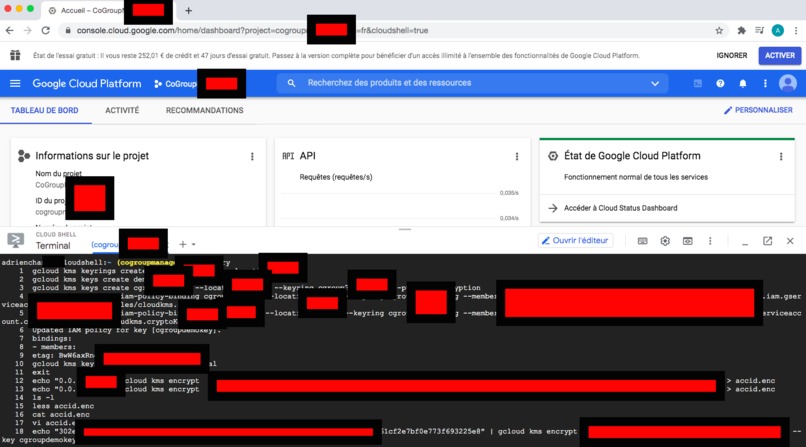The height and width of the screenshot is (447, 806).
Task: Click the browser forward arrow
Action: pyautogui.click(x=27, y=30)
